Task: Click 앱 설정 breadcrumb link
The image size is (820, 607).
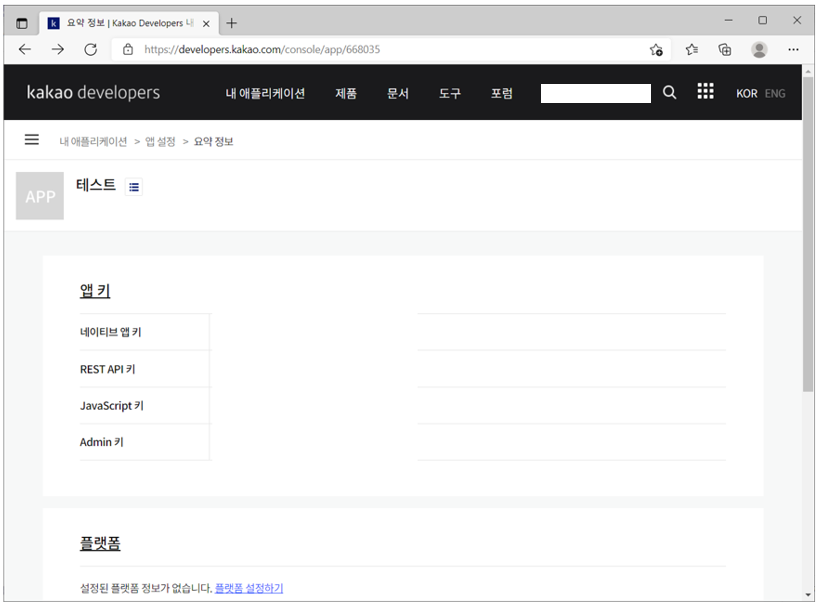Action: tap(160, 142)
